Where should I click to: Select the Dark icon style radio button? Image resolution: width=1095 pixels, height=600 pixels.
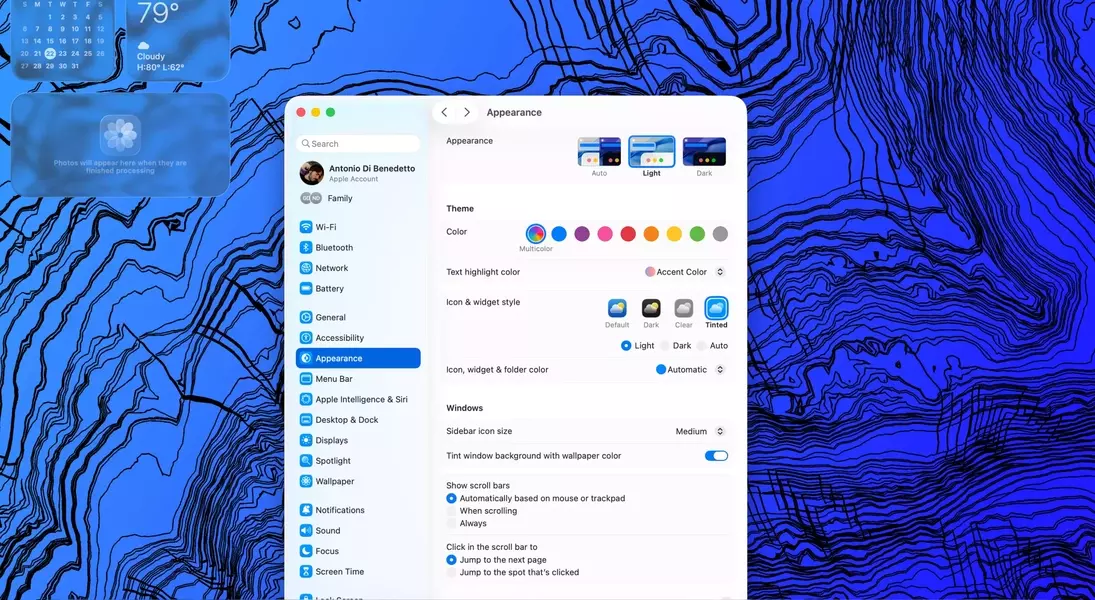click(x=665, y=346)
